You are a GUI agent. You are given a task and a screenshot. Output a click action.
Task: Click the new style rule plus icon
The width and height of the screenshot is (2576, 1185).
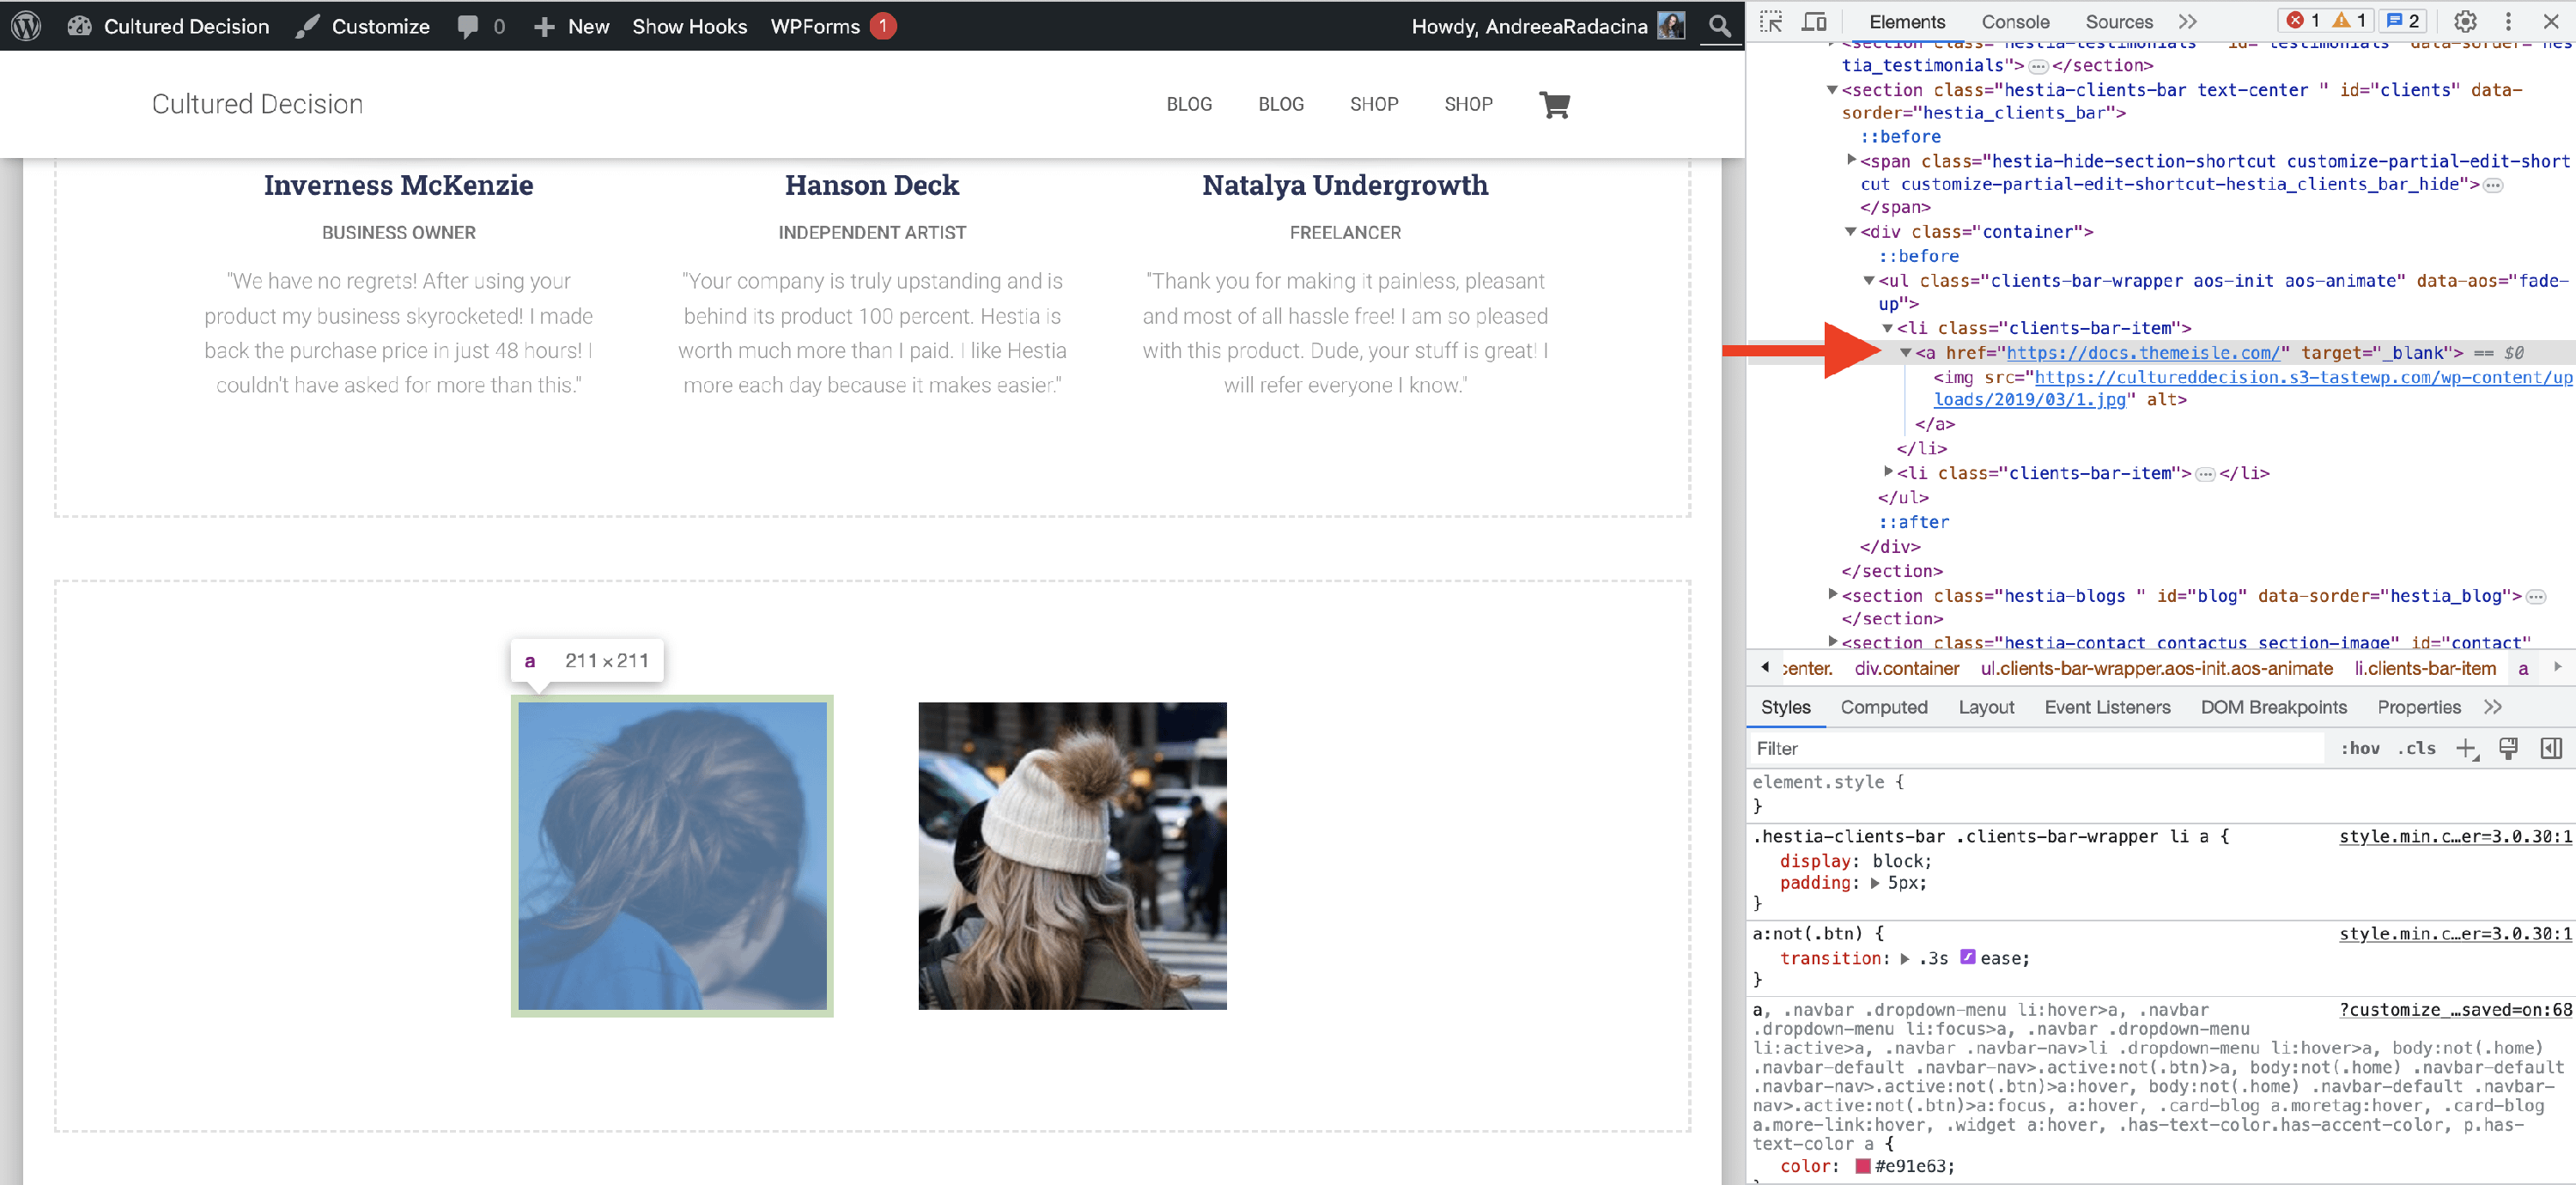2466,748
